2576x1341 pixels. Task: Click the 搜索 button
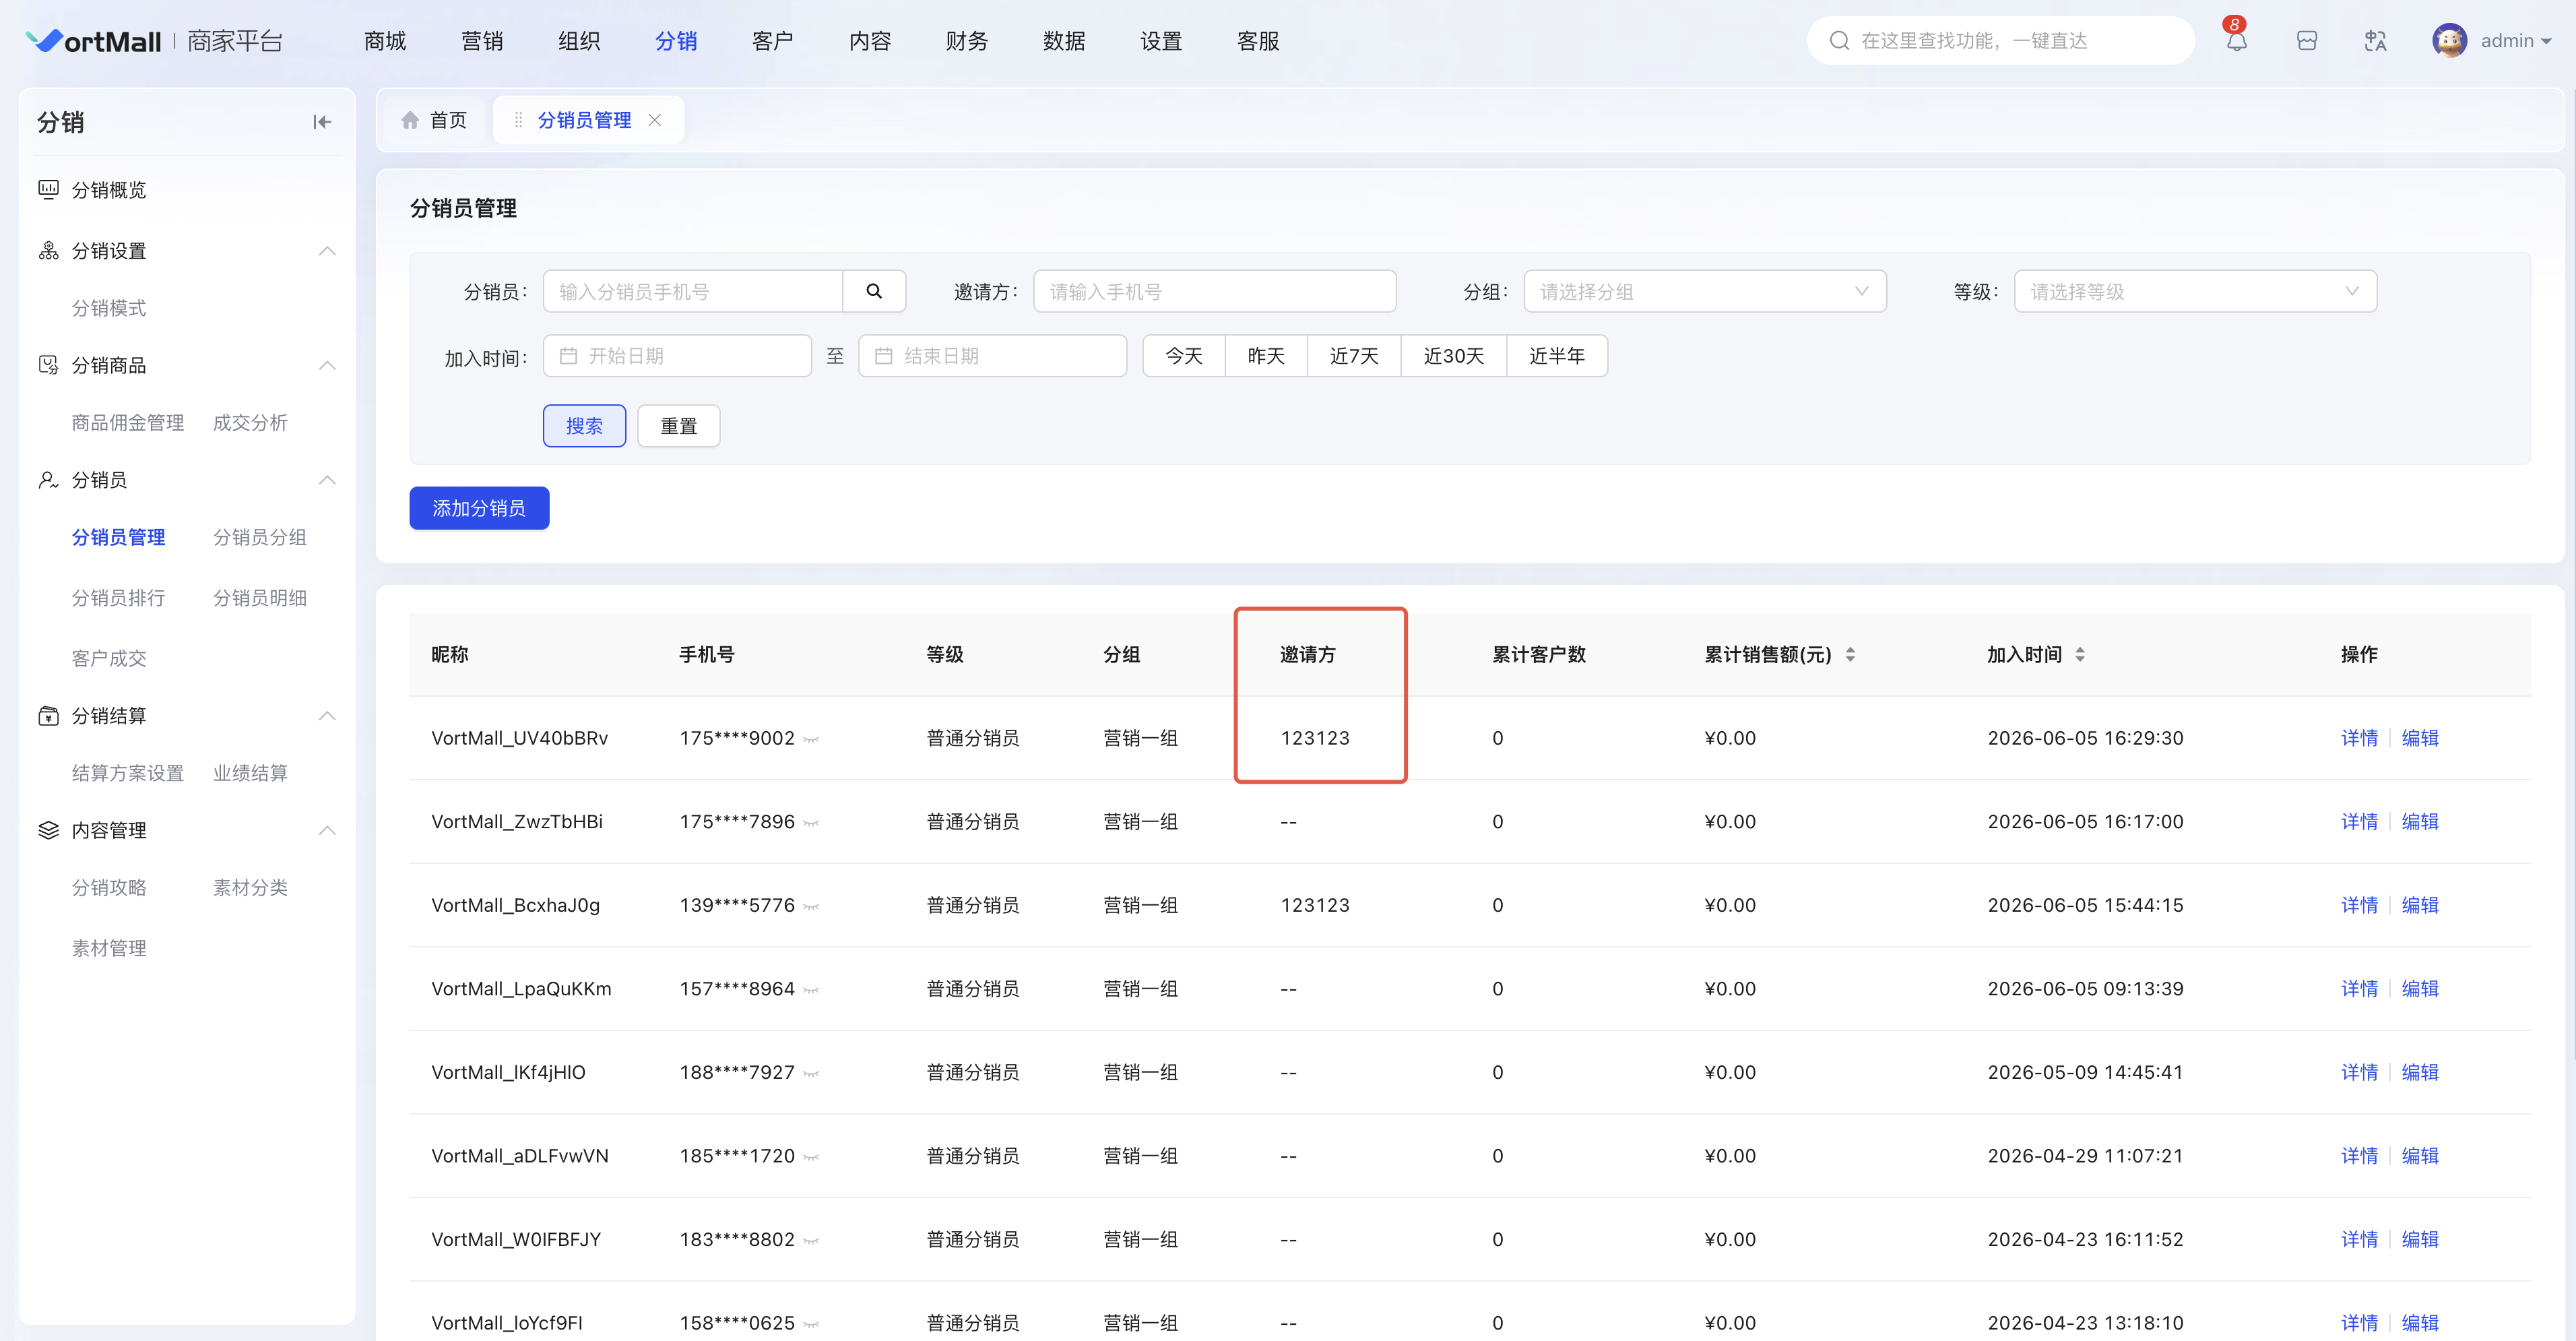click(x=584, y=426)
